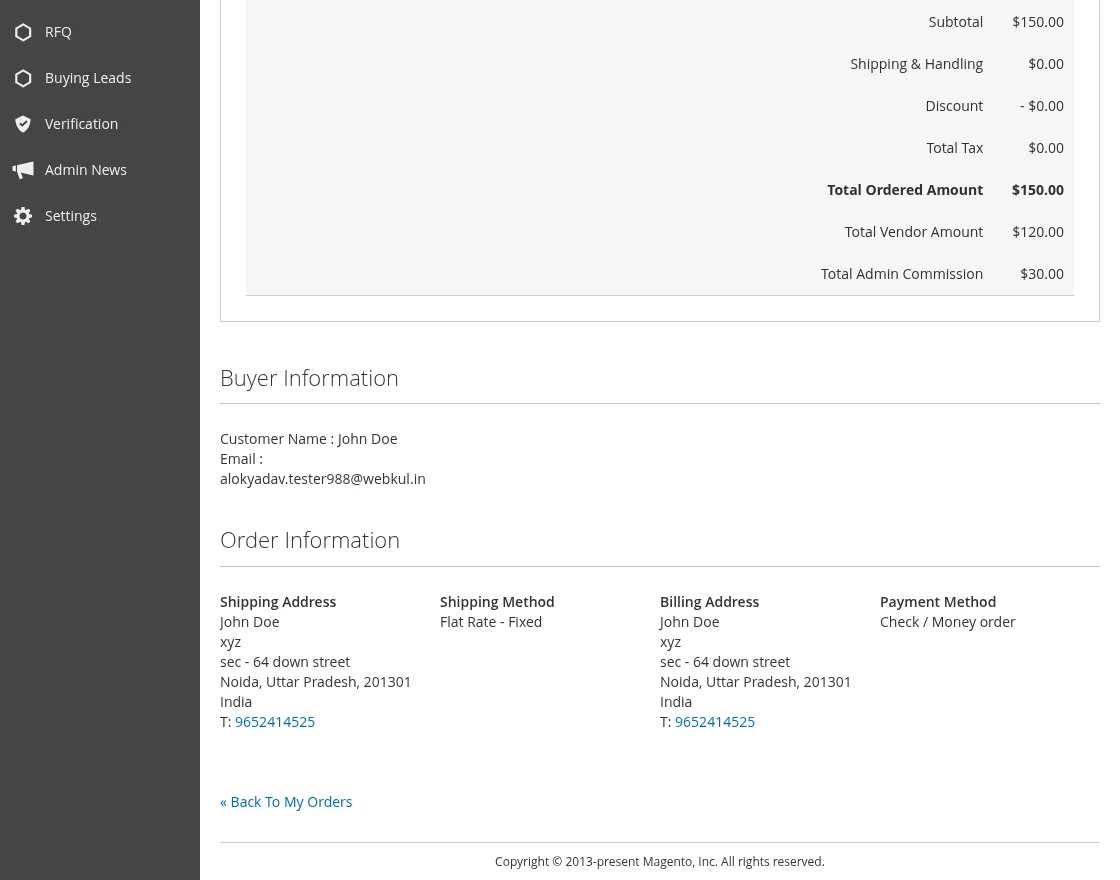Go to Buying Leads in sidebar
This screenshot has height=880, width=1120.
(88, 78)
